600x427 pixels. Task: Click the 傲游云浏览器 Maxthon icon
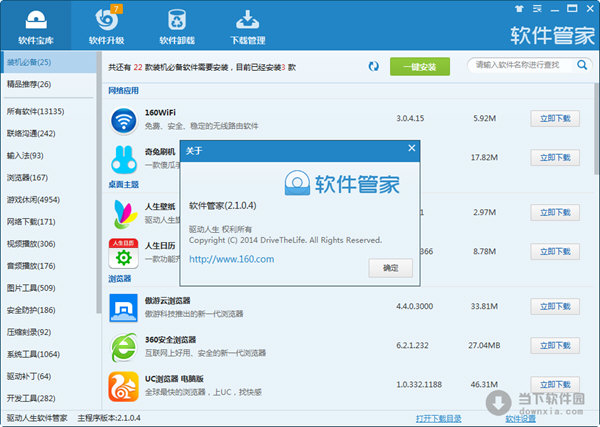tap(123, 308)
